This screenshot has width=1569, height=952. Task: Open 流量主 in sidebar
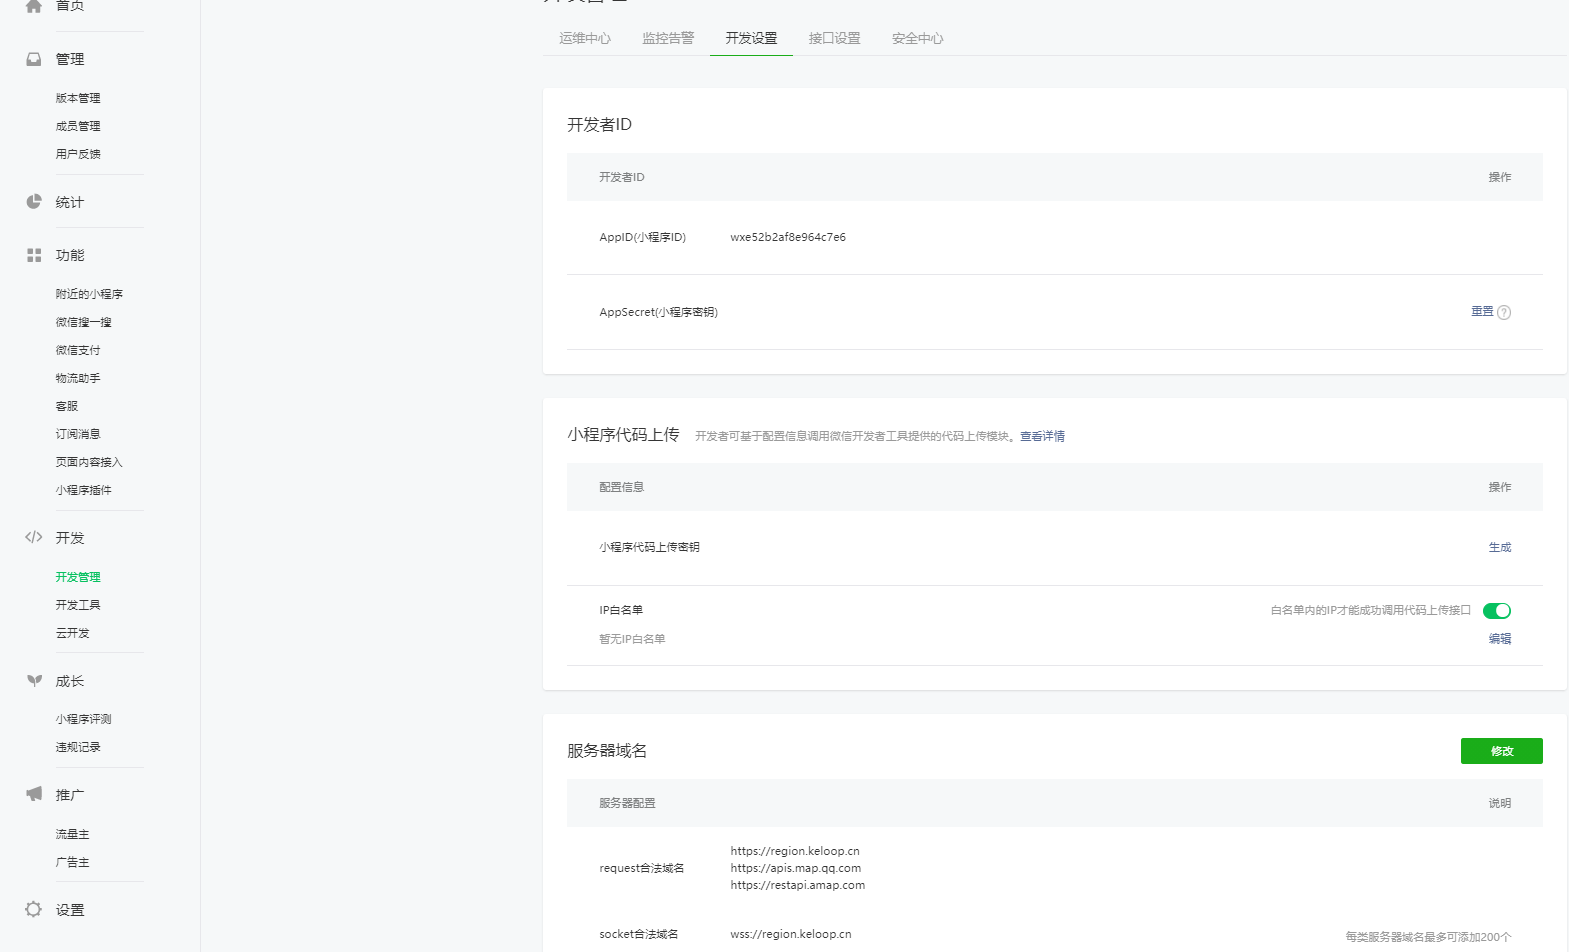73,834
